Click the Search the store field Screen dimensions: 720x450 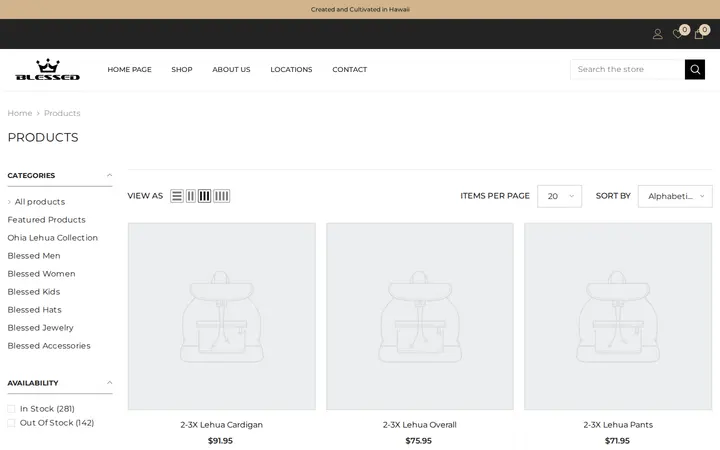(627, 69)
